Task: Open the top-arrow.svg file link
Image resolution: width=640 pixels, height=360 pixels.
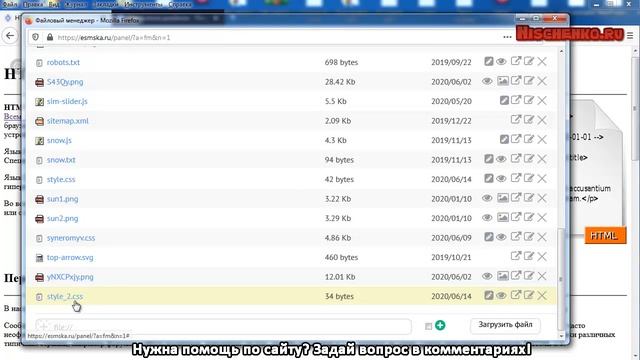Action: pos(70,258)
